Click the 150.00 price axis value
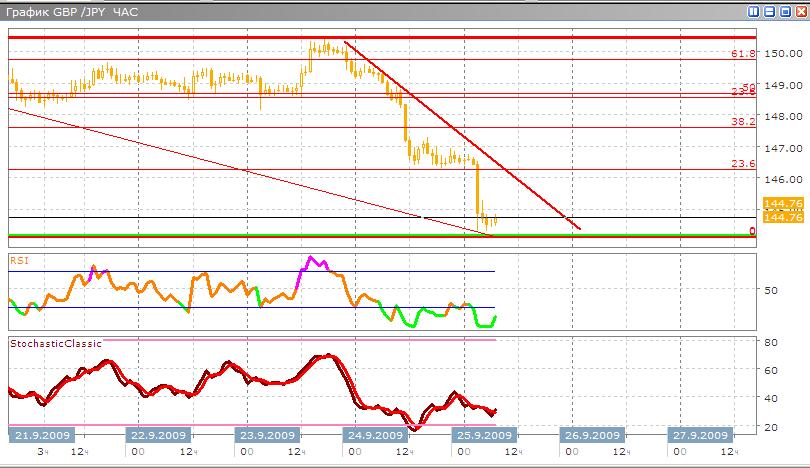Screen dimensions: 810x468 pyautogui.click(x=781, y=54)
